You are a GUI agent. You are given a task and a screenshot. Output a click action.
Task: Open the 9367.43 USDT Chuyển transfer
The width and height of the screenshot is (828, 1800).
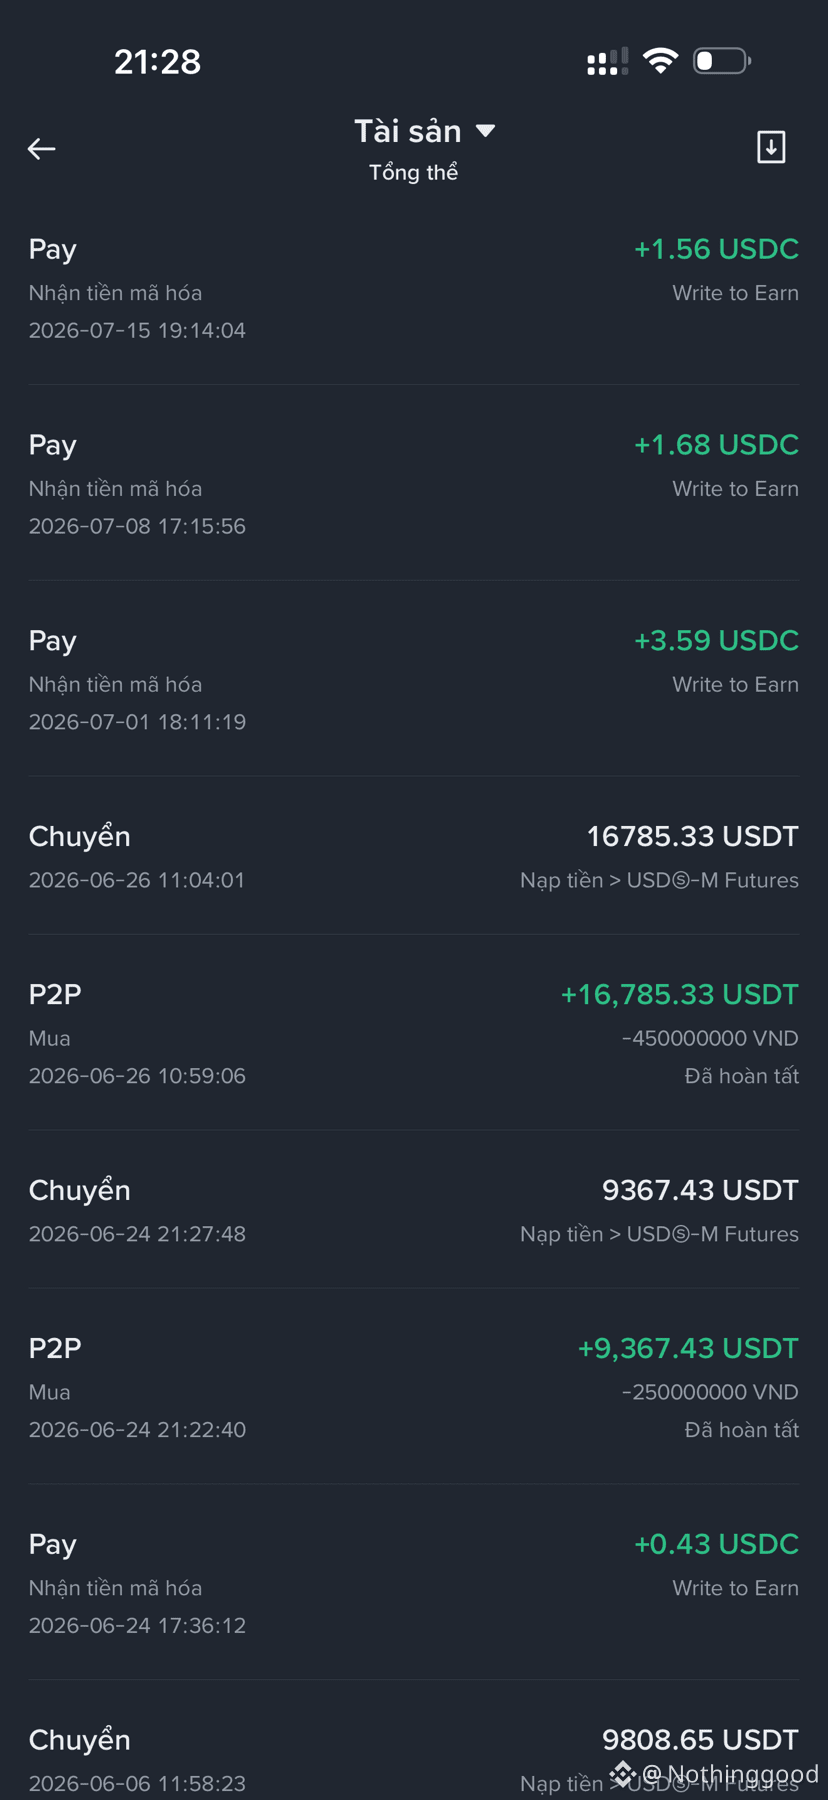414,1210
